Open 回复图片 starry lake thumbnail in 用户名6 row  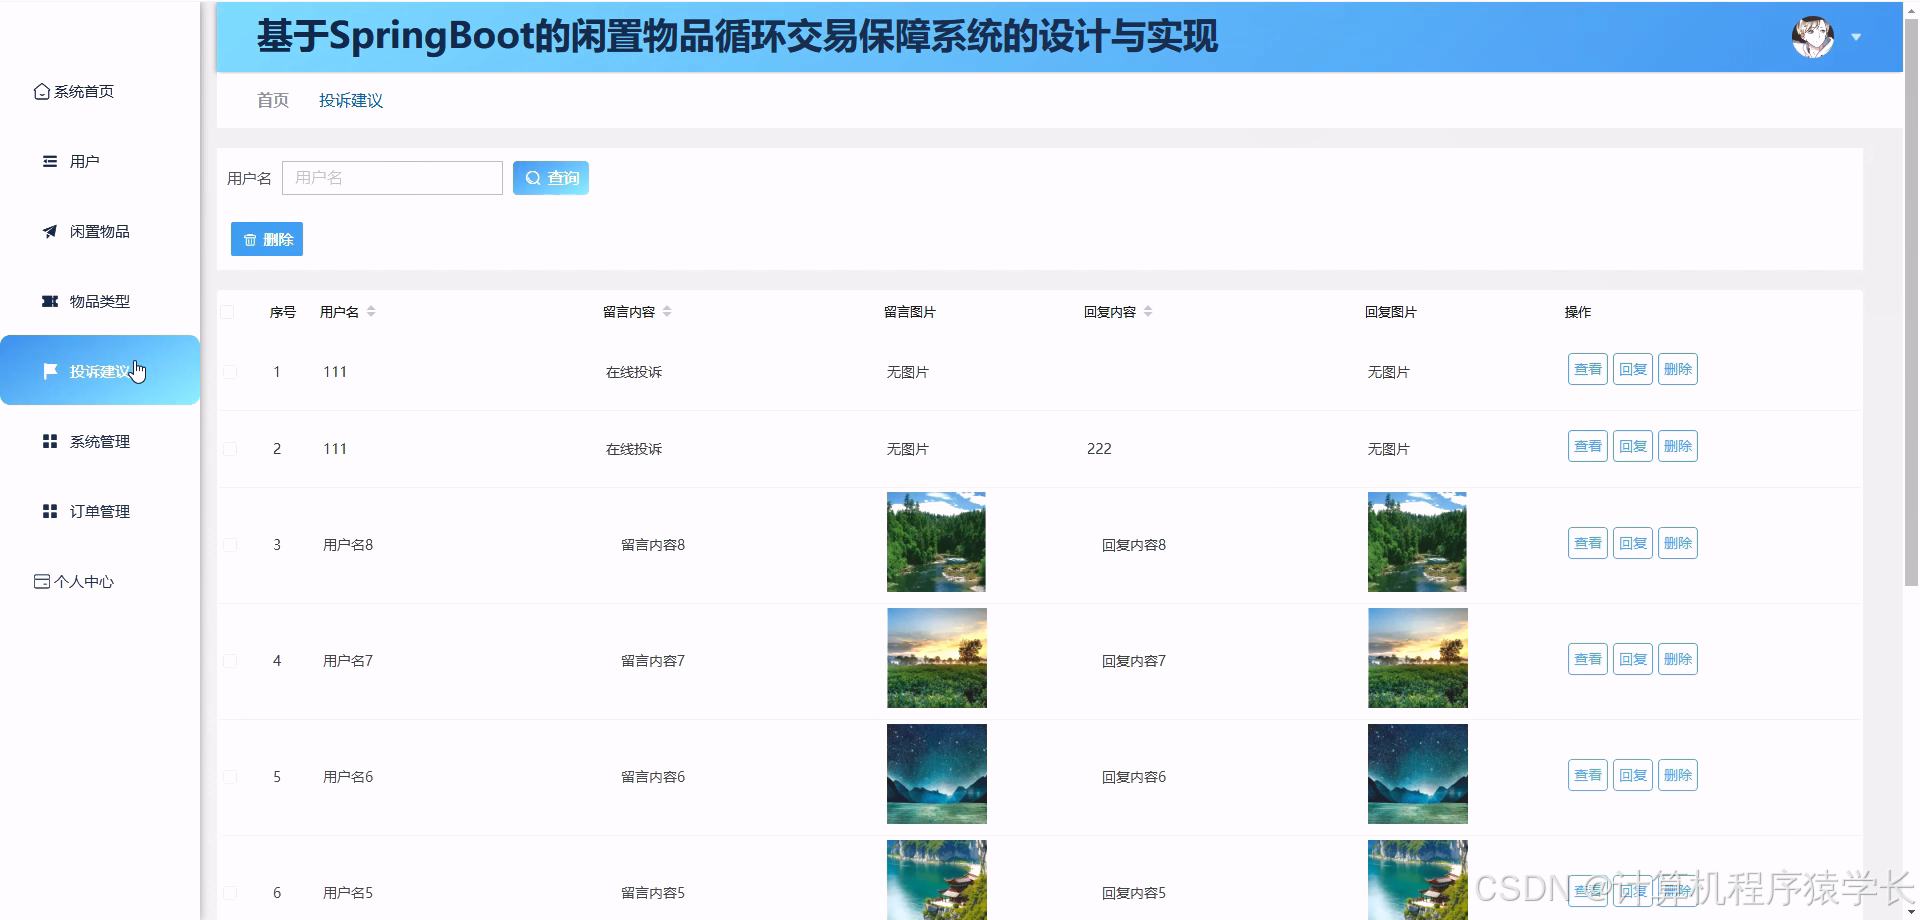pos(1418,774)
